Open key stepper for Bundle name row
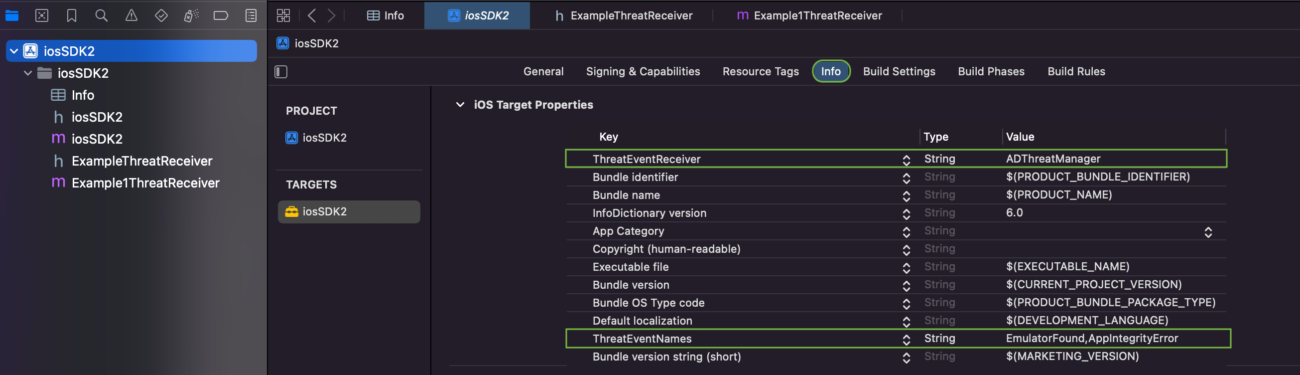Viewport: 1300px width, 375px height. pos(906,195)
